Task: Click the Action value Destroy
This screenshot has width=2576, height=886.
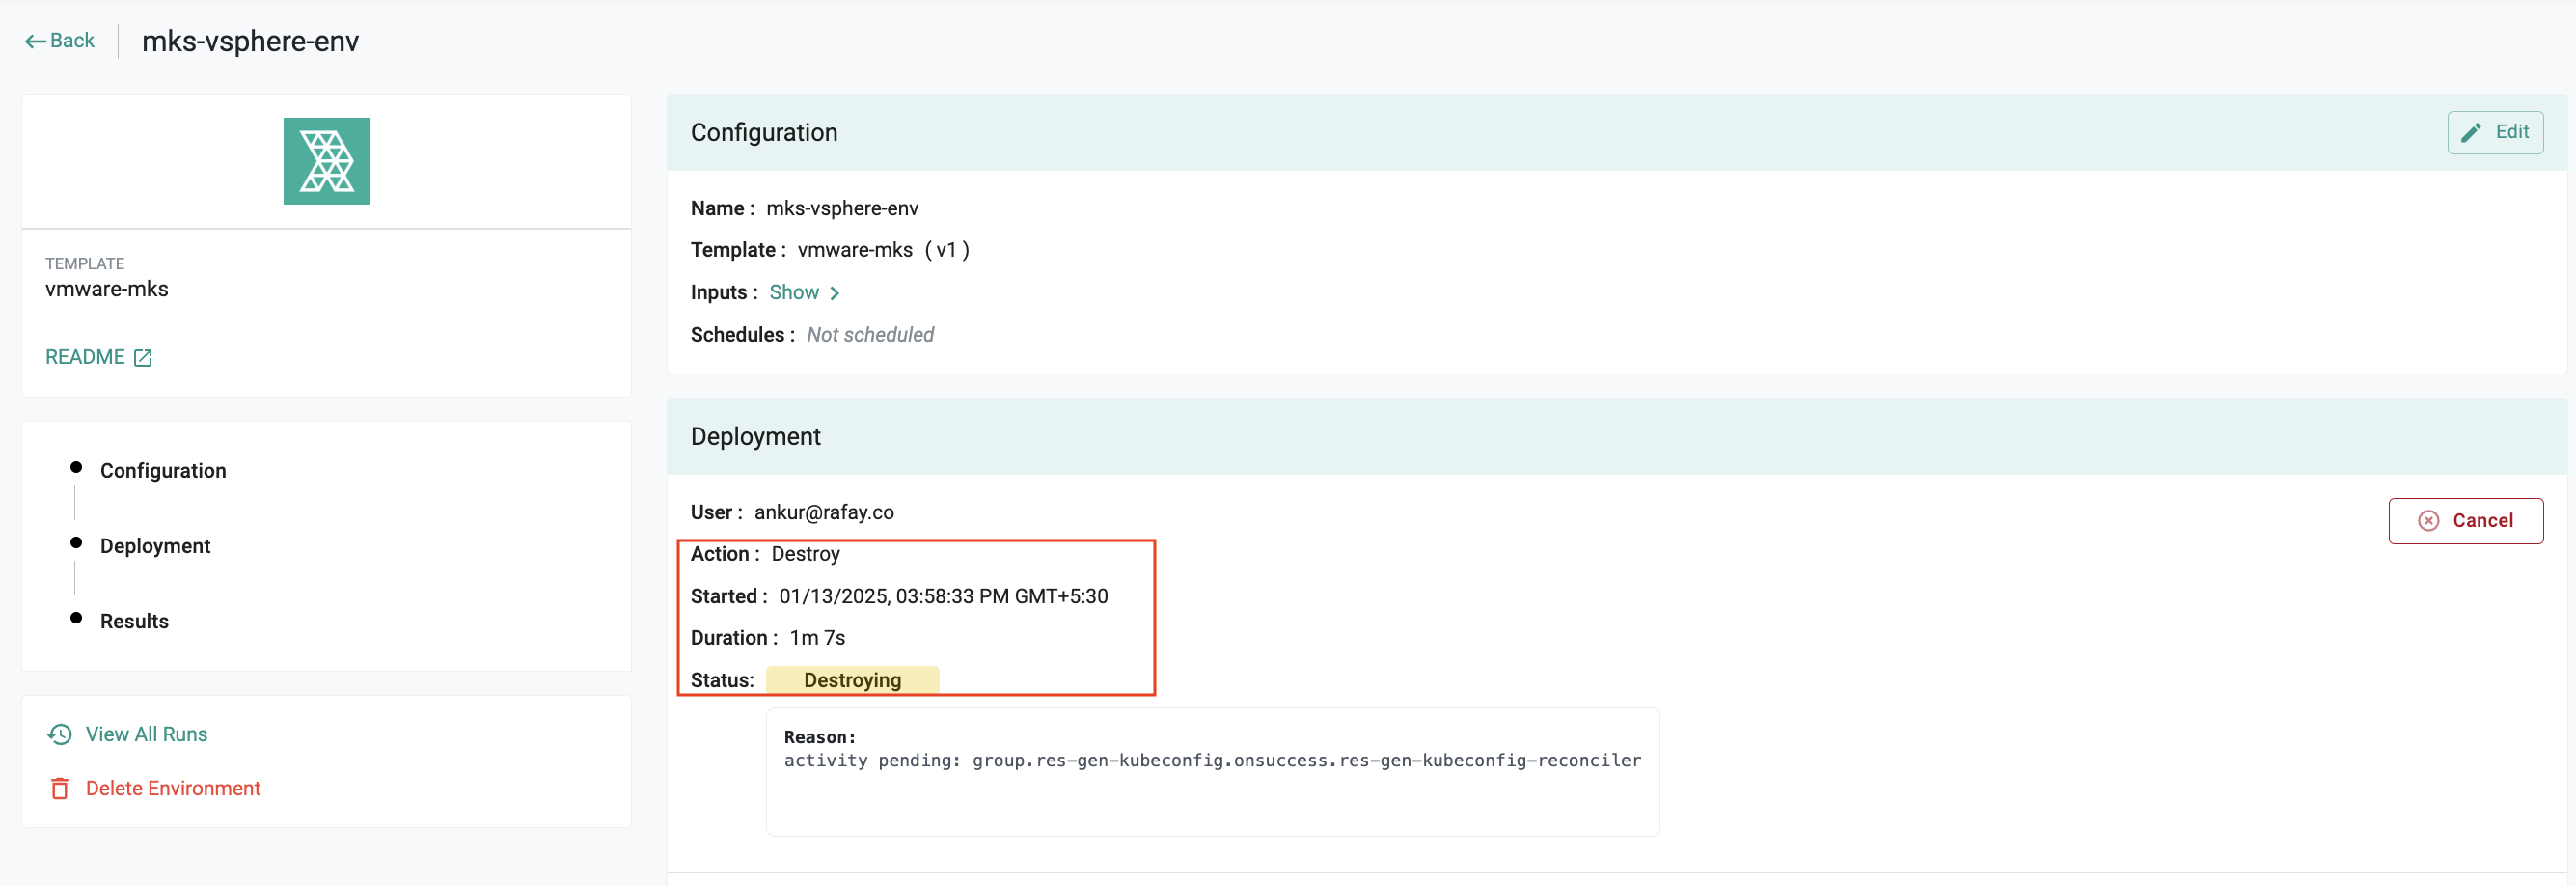Action: [805, 554]
